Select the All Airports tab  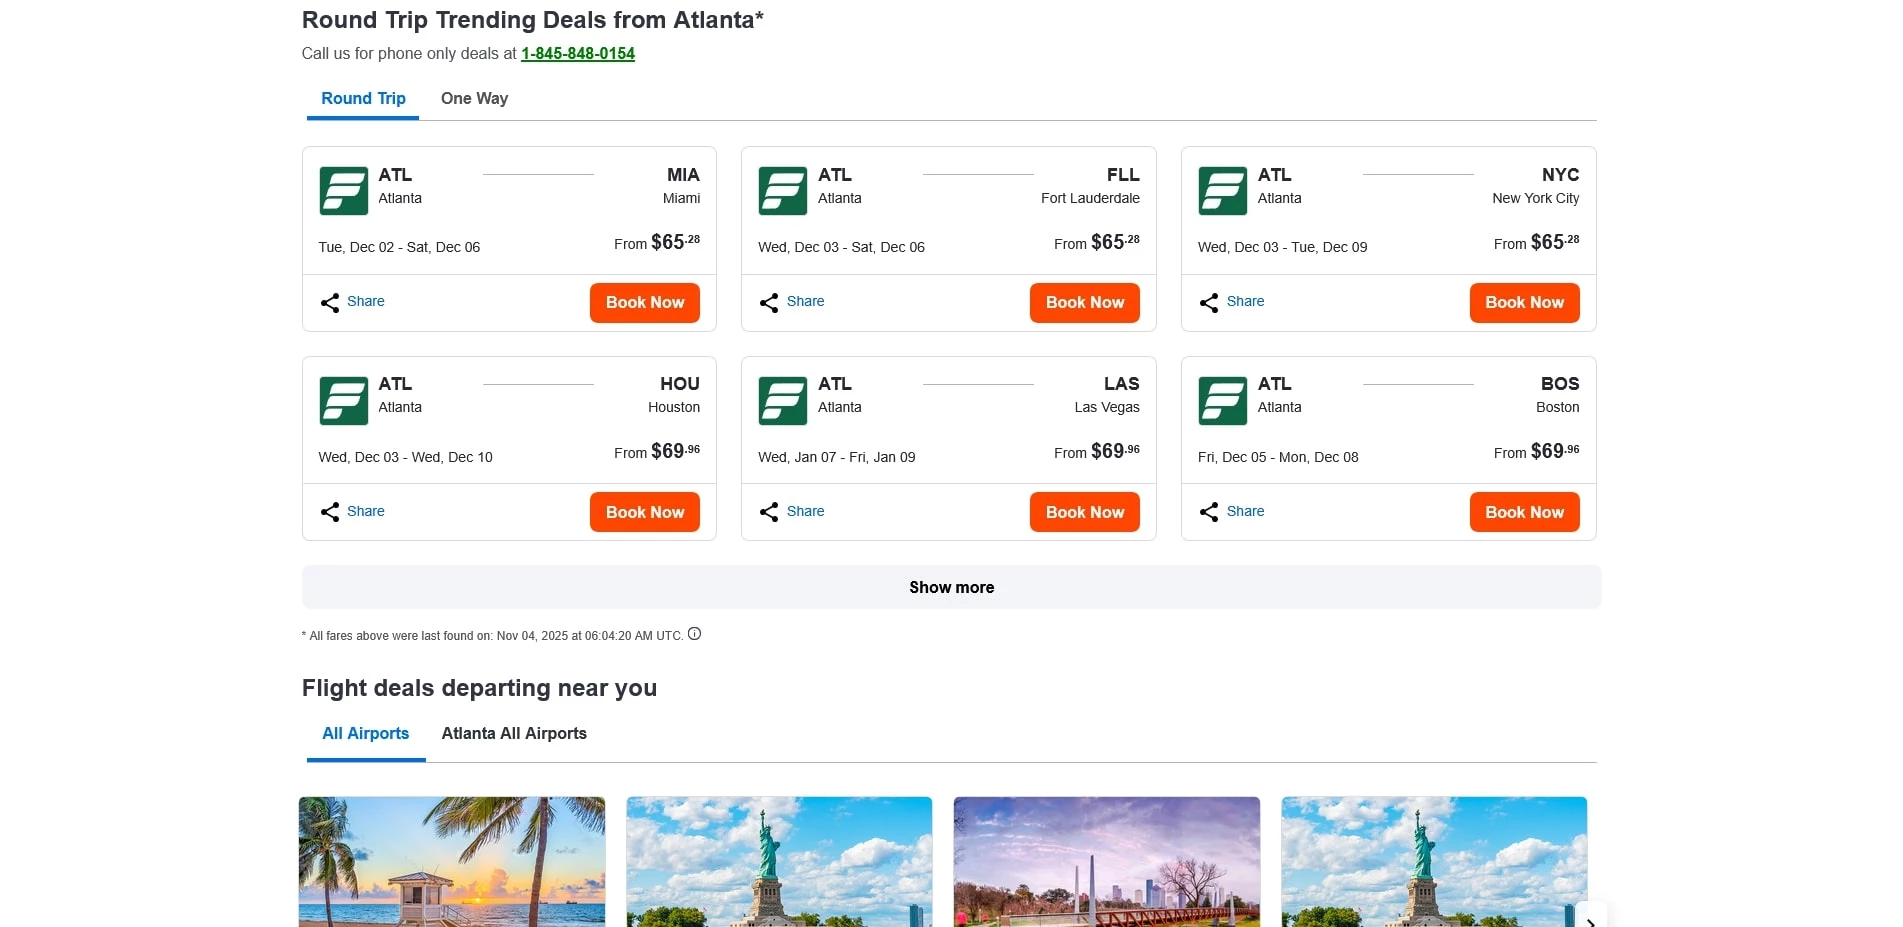tap(365, 733)
